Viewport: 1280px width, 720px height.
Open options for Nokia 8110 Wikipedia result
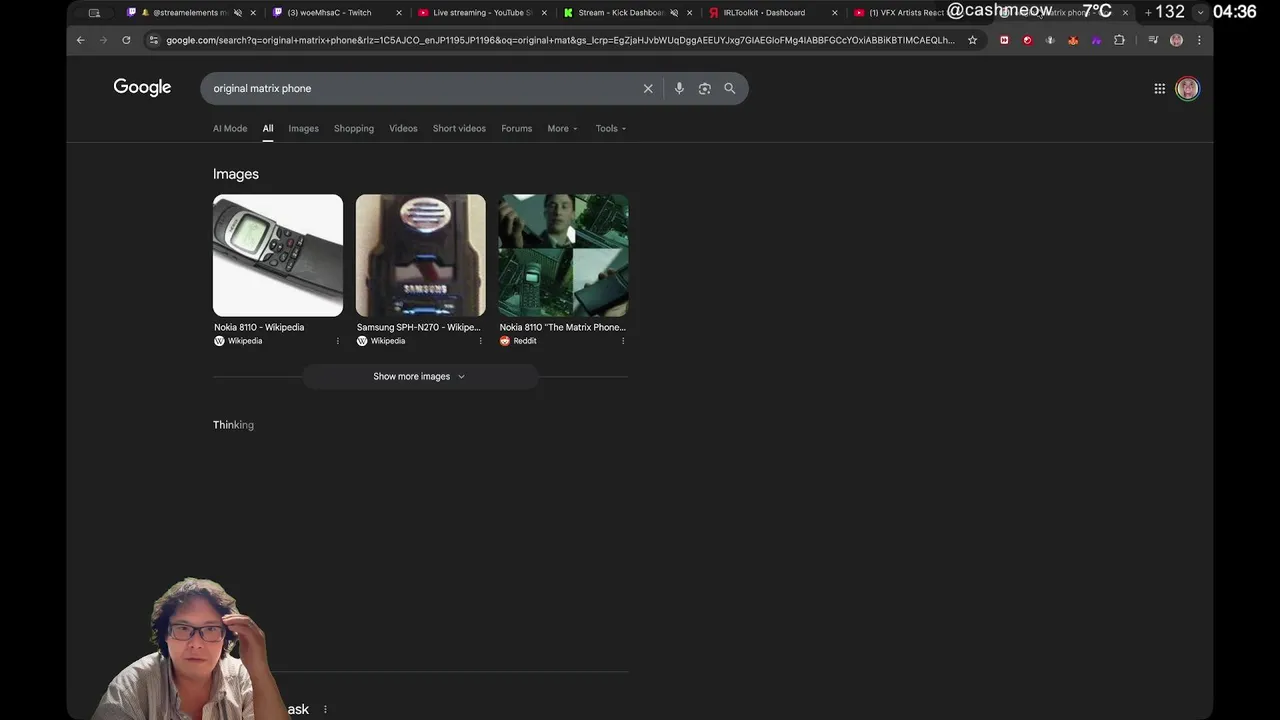click(337, 341)
